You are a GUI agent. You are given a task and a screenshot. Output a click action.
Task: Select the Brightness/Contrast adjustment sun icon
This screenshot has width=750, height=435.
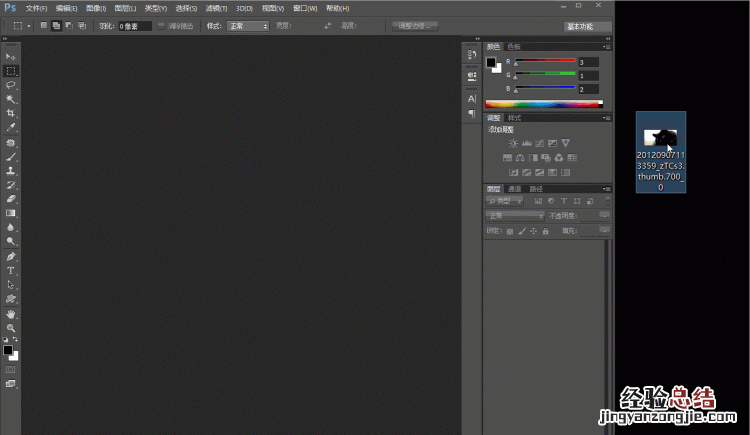click(x=513, y=144)
